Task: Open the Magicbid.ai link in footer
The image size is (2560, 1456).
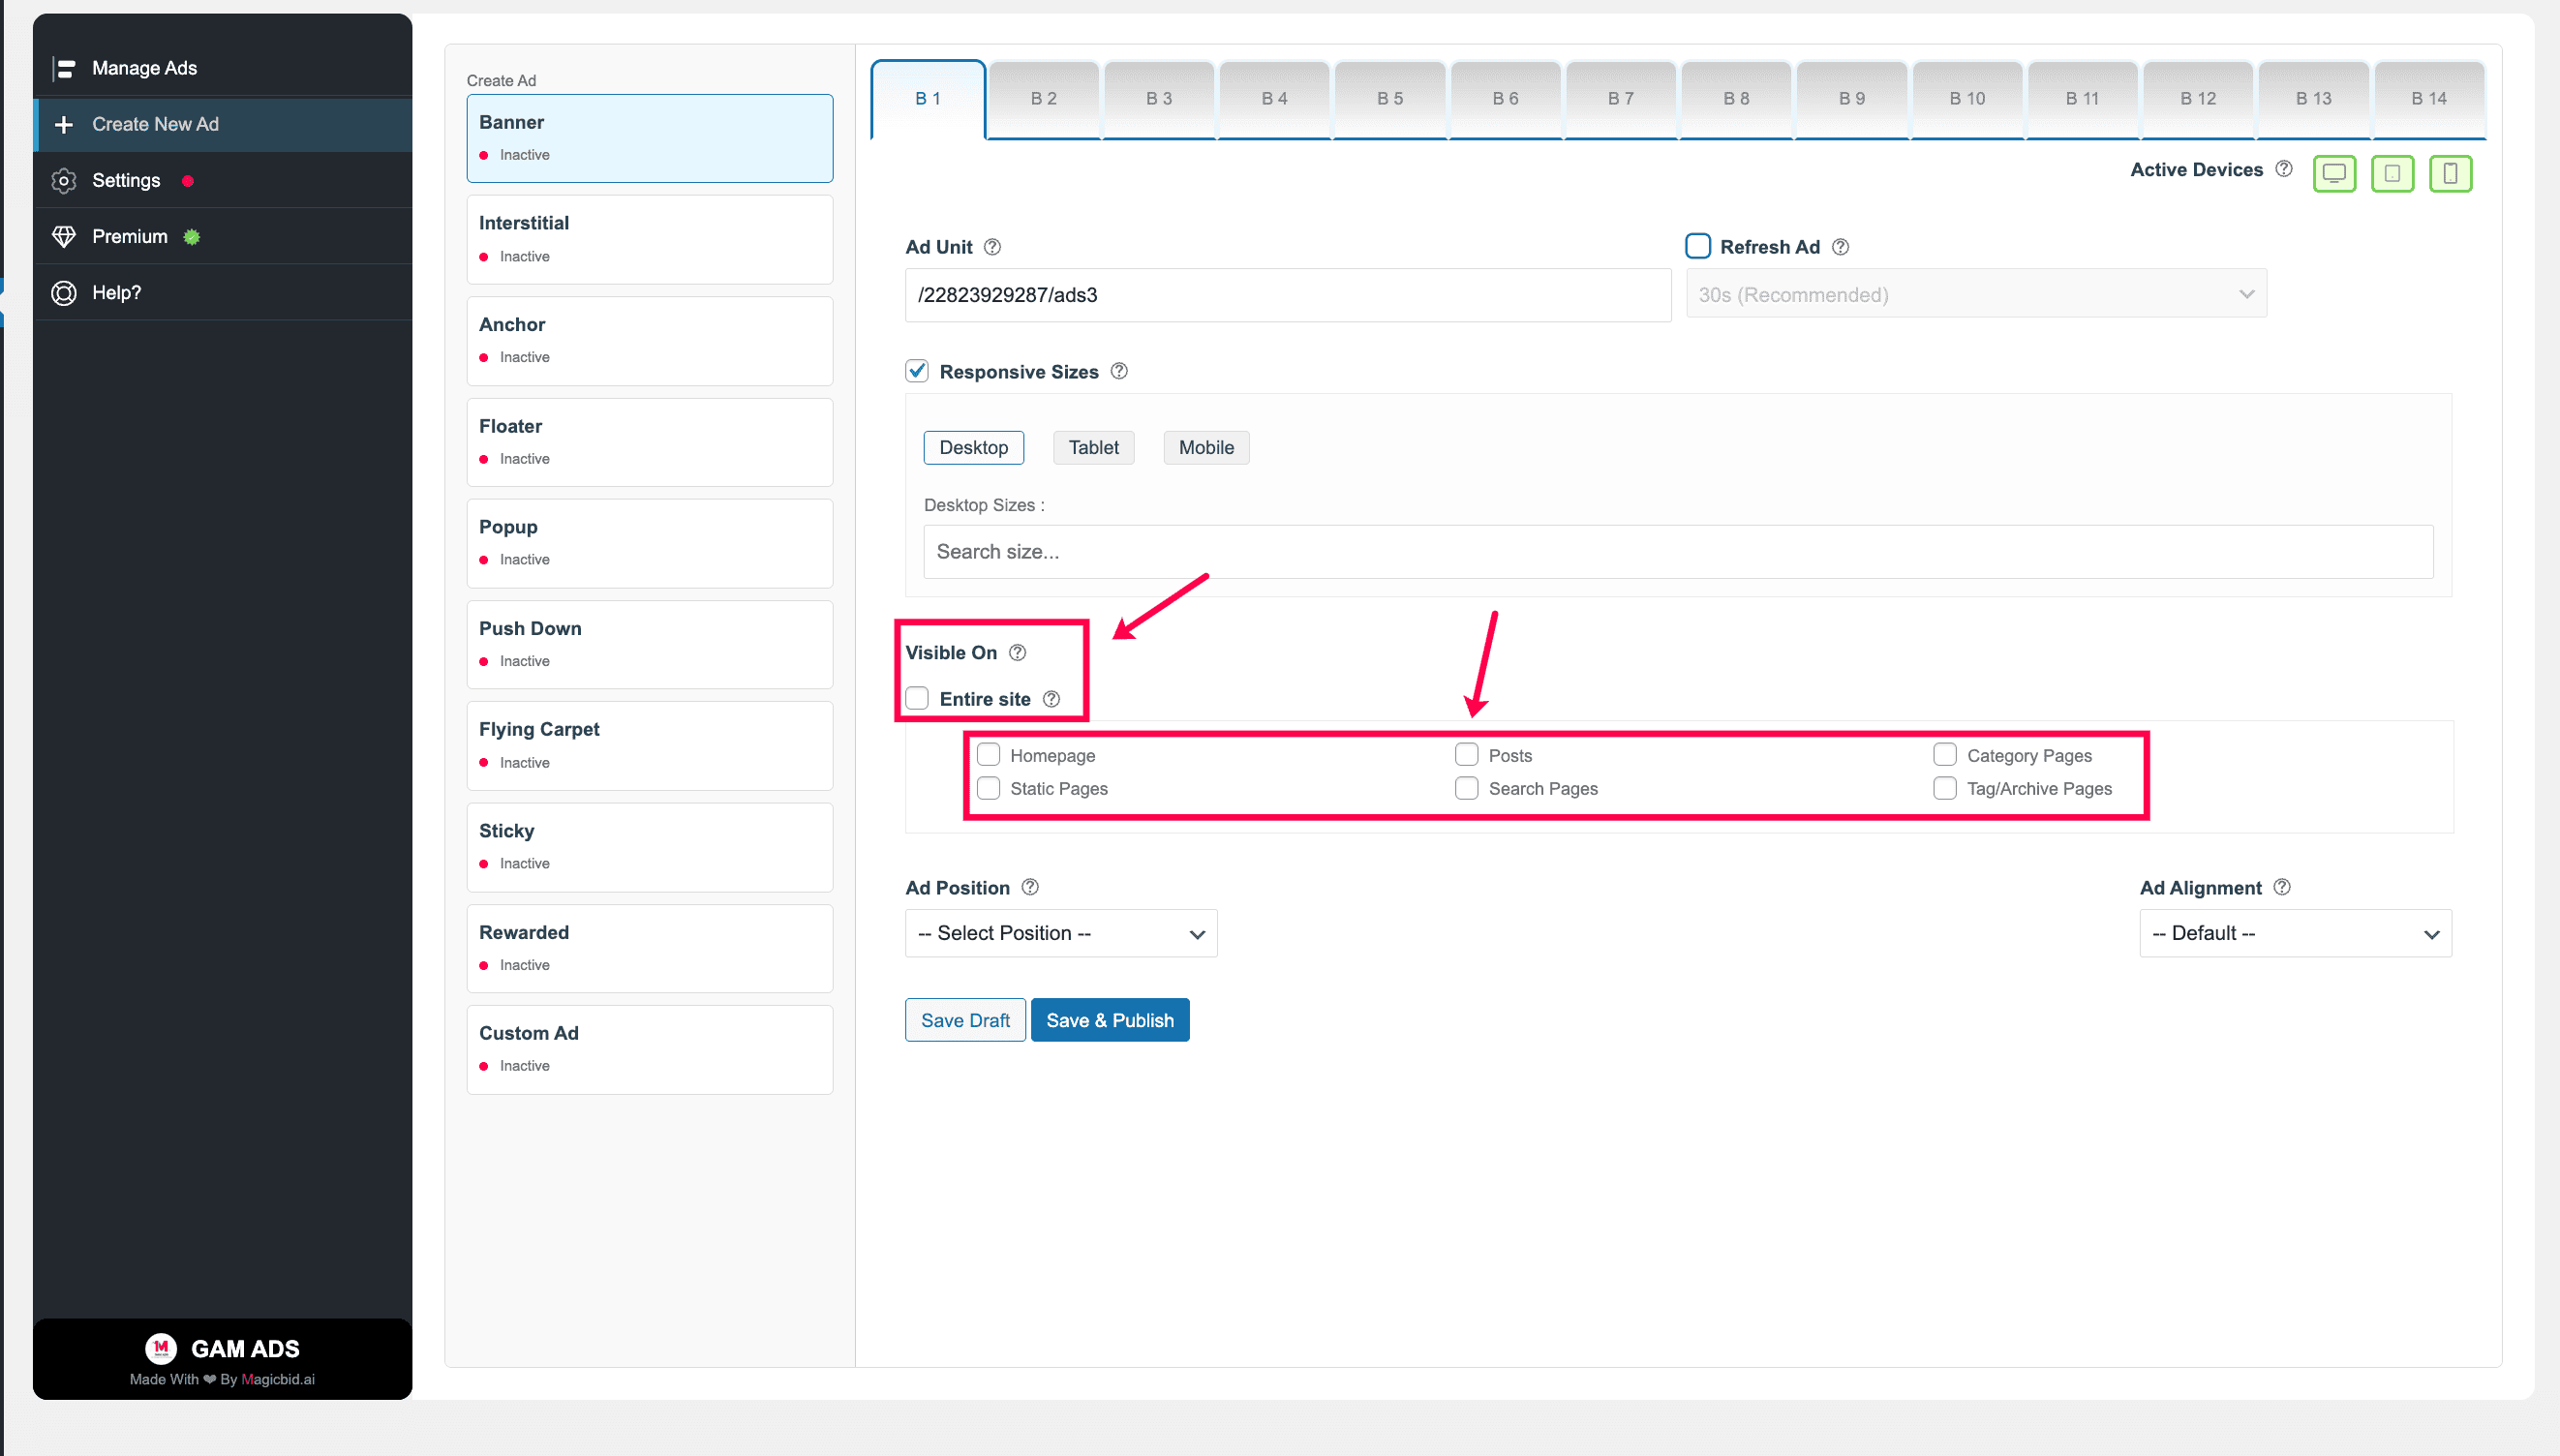Action: (278, 1379)
